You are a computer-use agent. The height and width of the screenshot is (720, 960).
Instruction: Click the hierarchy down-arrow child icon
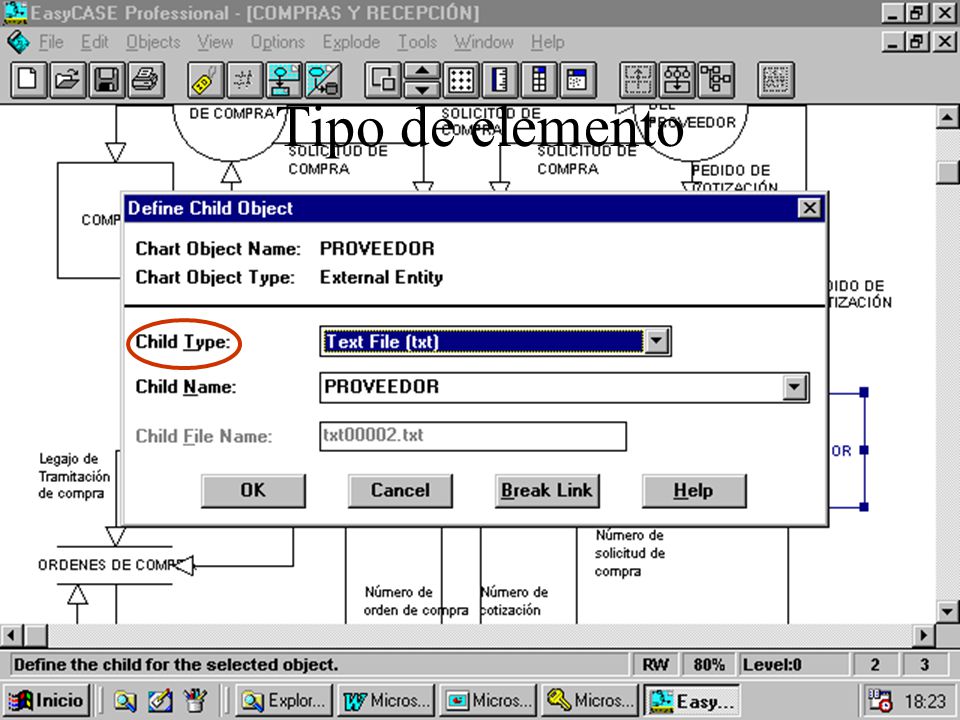pos(677,80)
